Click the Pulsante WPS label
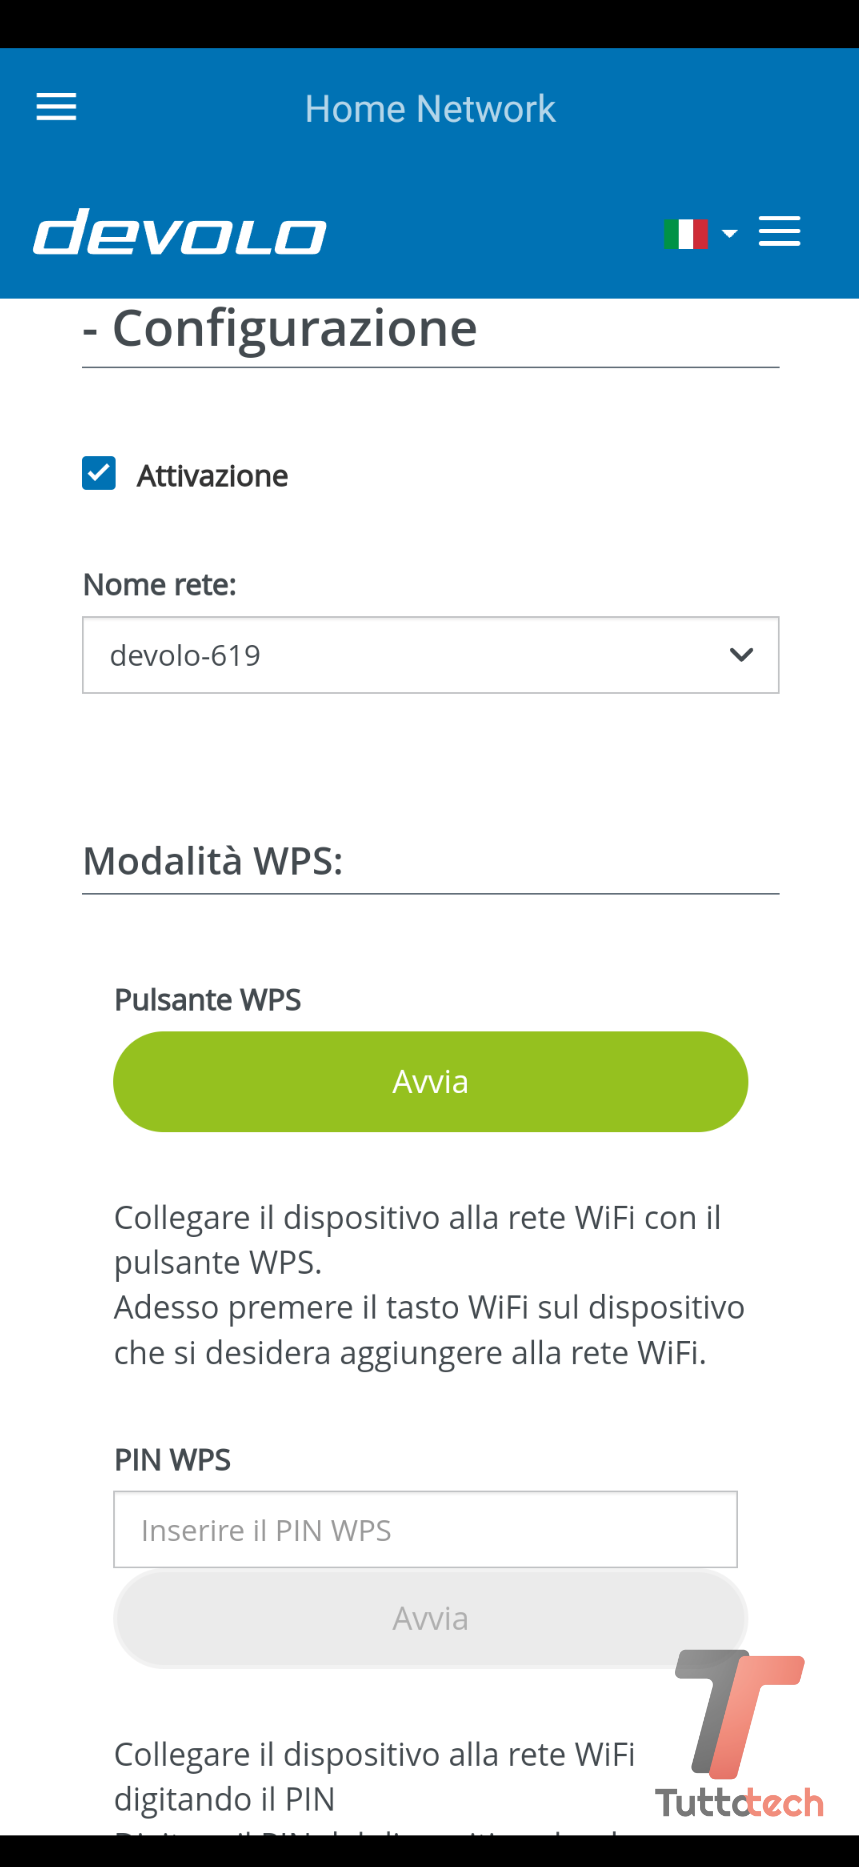 (208, 1000)
